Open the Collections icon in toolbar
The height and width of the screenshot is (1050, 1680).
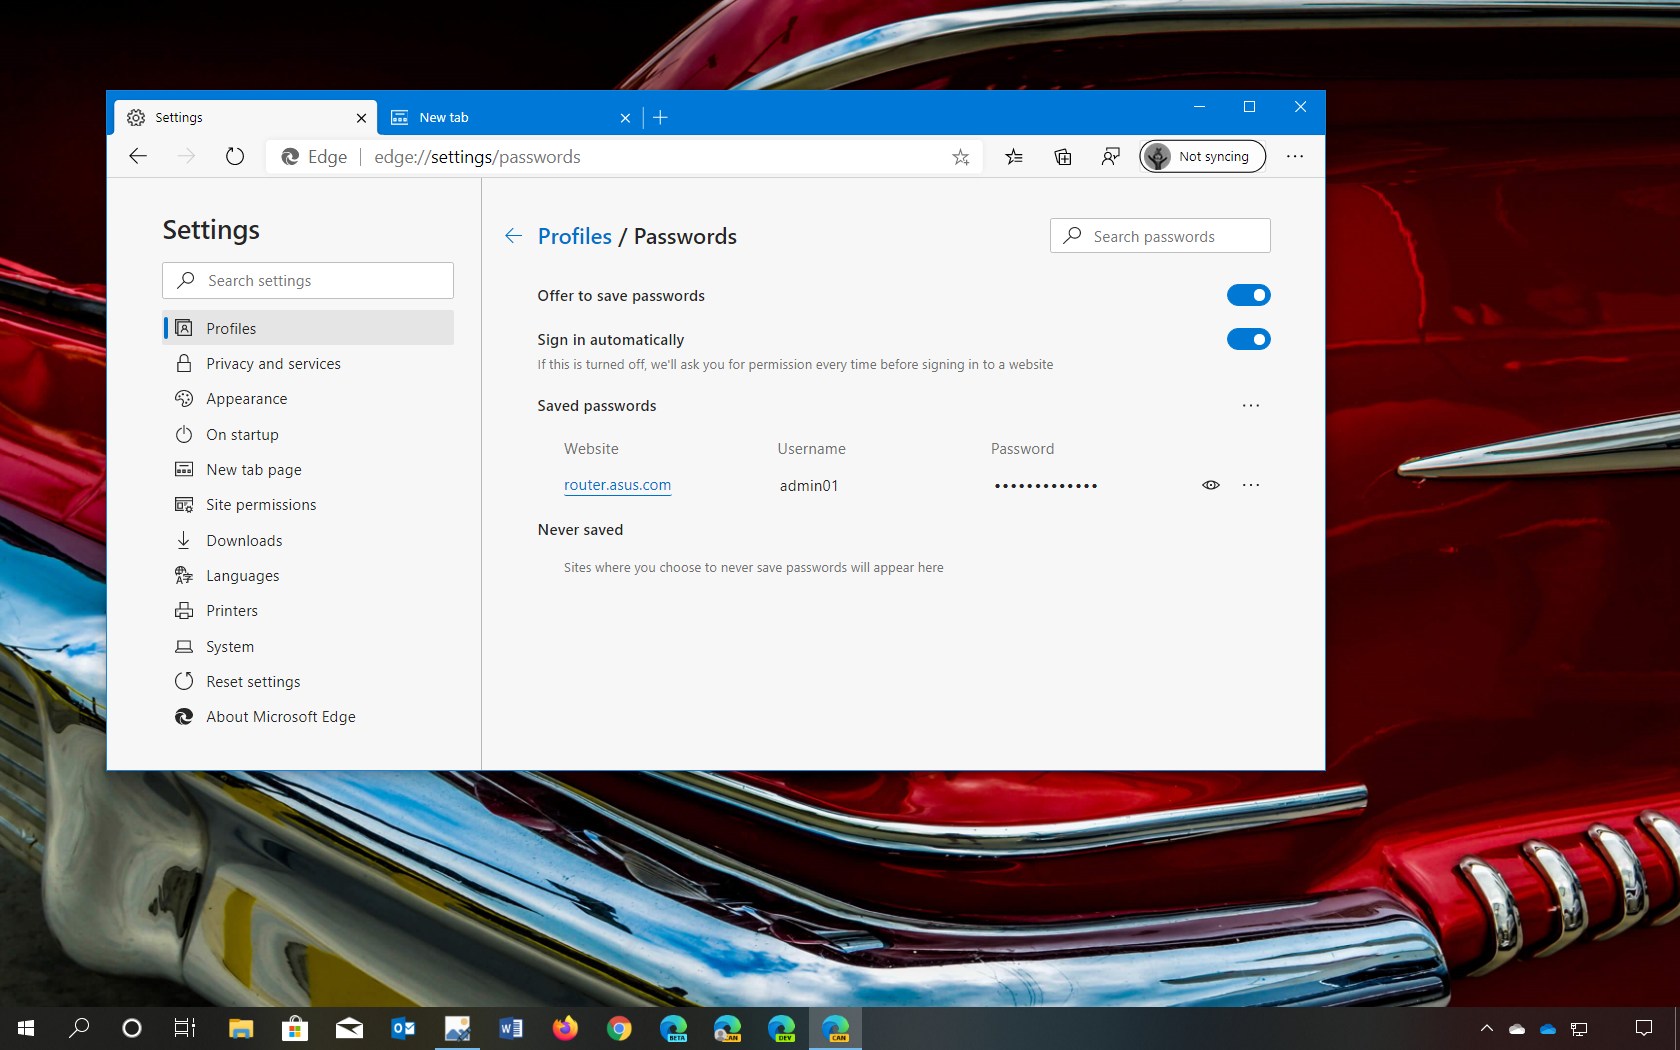tap(1062, 156)
